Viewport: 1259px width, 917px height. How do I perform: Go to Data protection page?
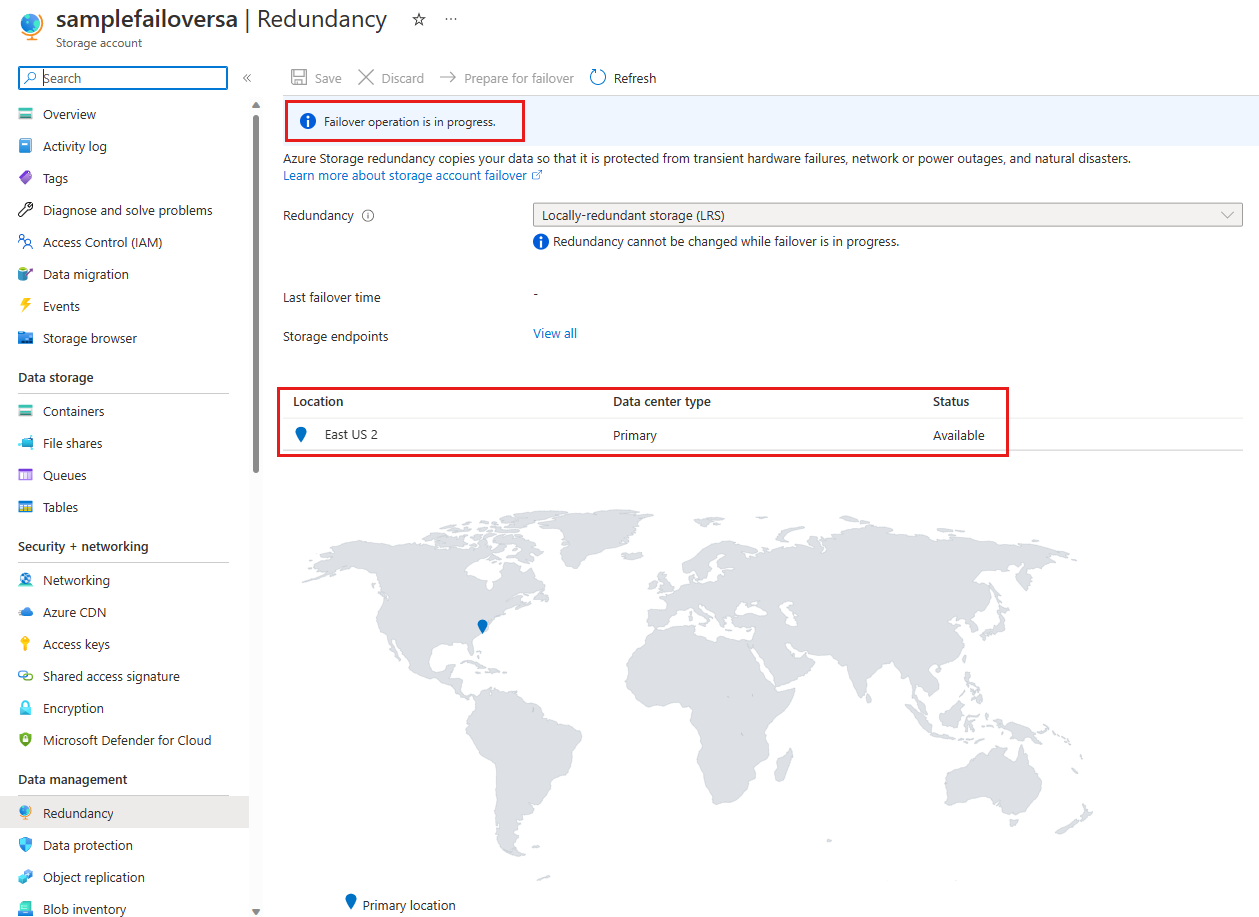pyautogui.click(x=87, y=845)
